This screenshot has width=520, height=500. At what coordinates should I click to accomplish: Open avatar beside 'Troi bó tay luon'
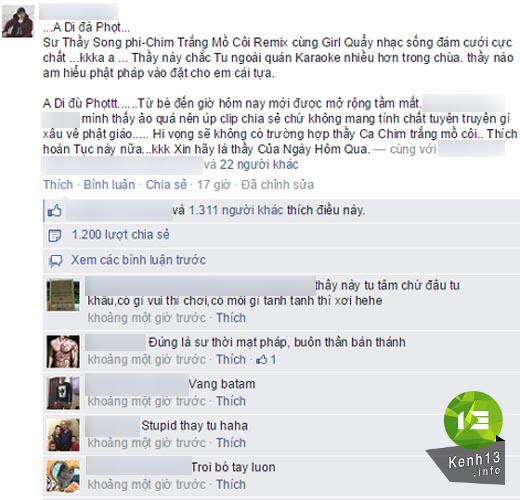point(63,476)
